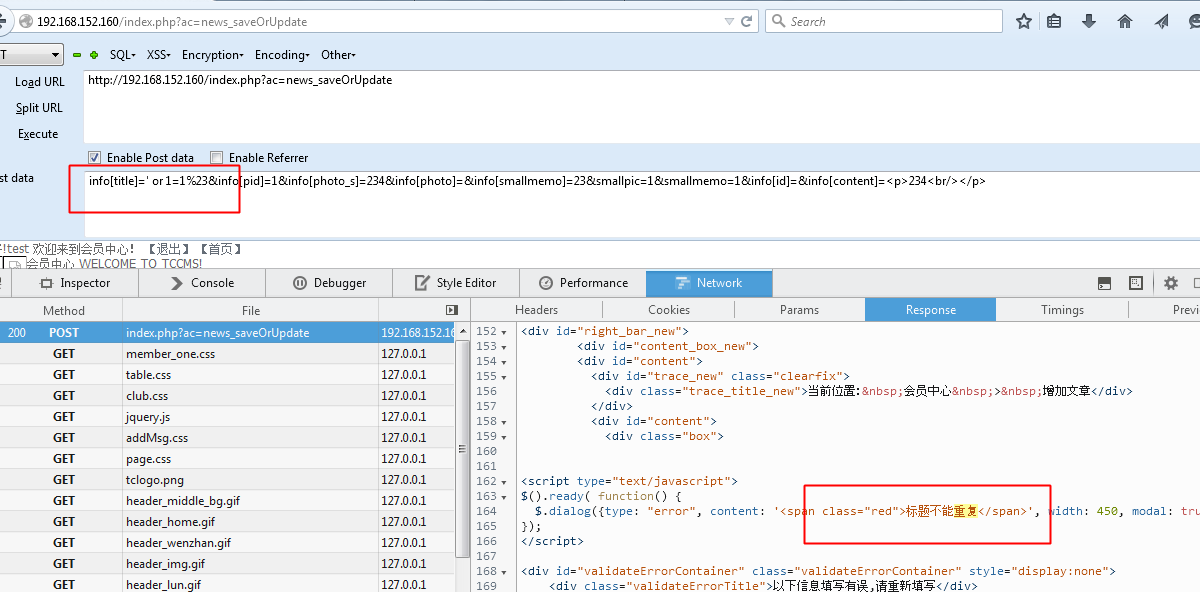Click the magnifier in the Search box
Screen dimensions: 1200x592
pyautogui.click(x=779, y=21)
